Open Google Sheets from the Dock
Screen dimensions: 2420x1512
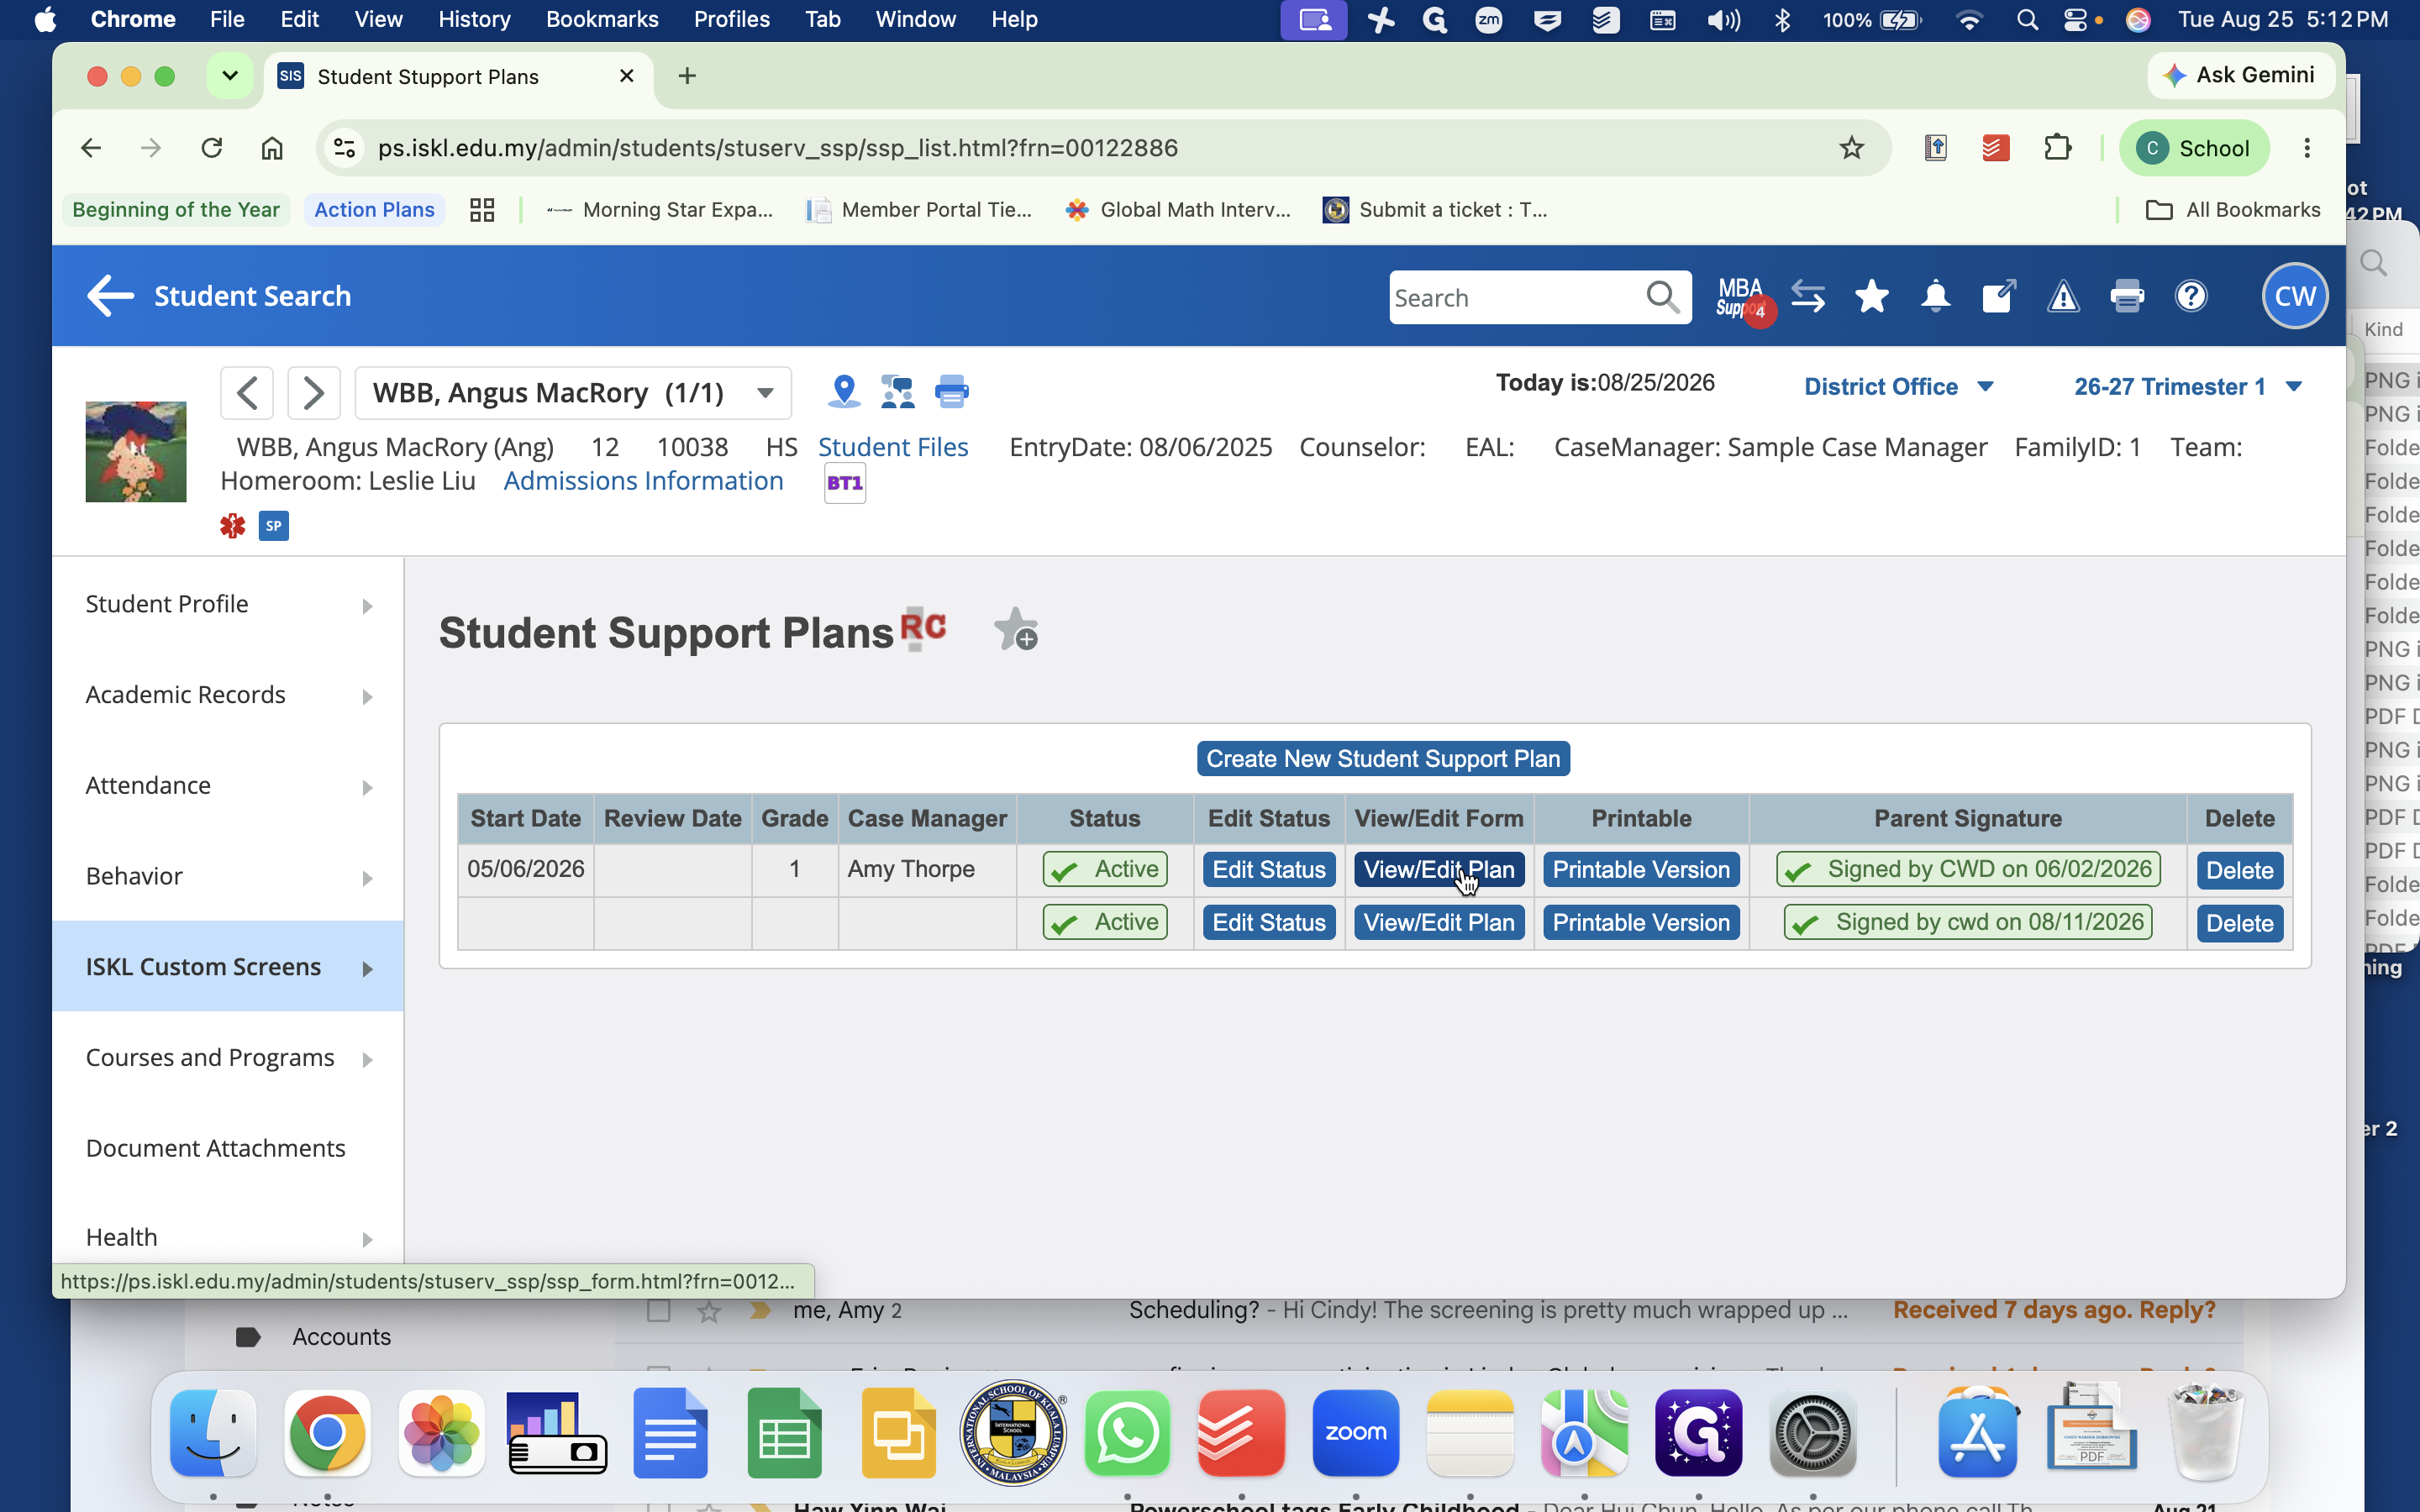click(x=784, y=1433)
